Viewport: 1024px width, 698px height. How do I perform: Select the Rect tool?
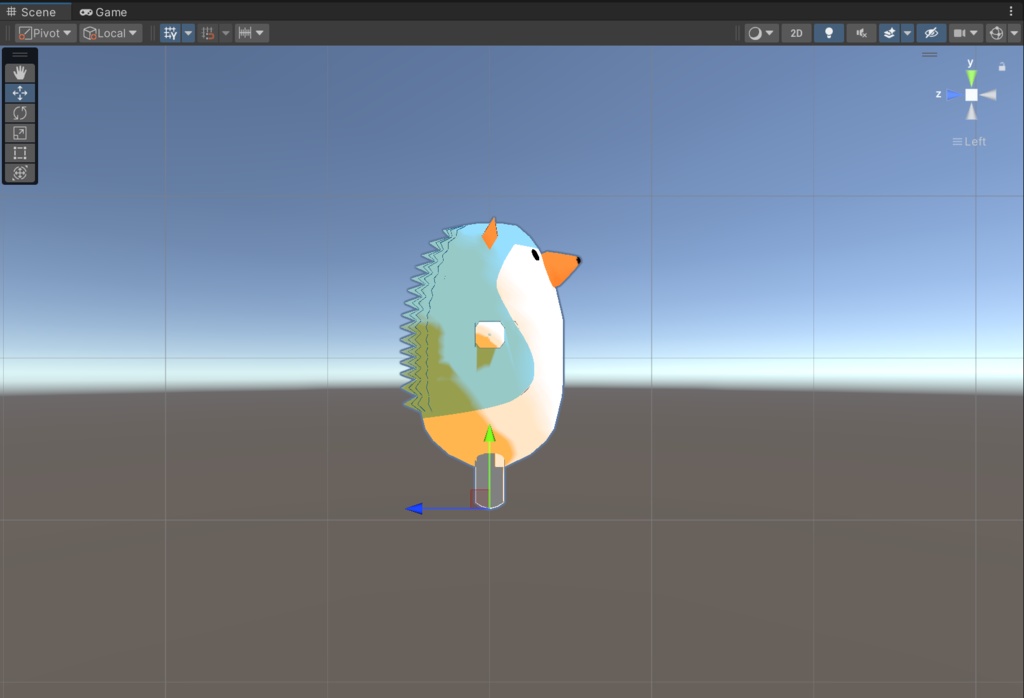click(20, 153)
